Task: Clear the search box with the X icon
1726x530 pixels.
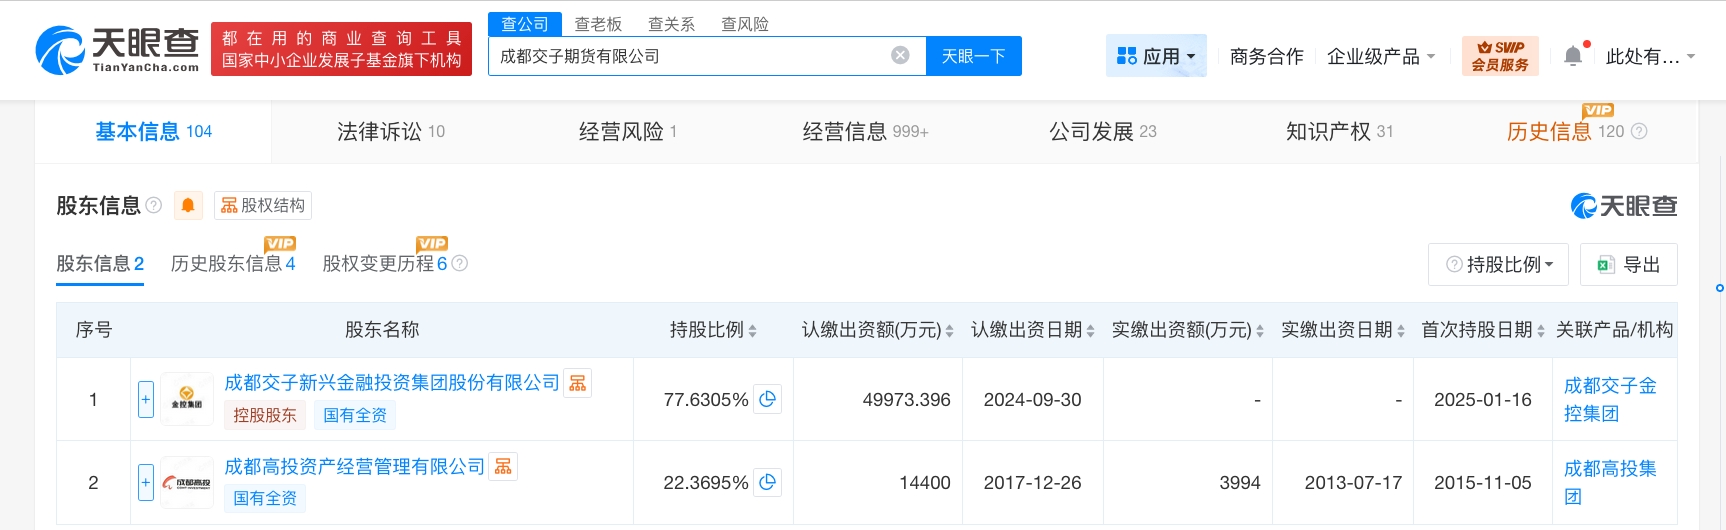Action: tap(900, 55)
